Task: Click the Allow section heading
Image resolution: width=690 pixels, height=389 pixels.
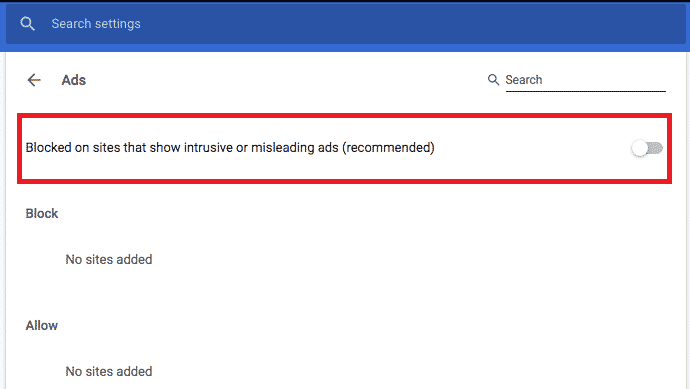Action: (42, 326)
